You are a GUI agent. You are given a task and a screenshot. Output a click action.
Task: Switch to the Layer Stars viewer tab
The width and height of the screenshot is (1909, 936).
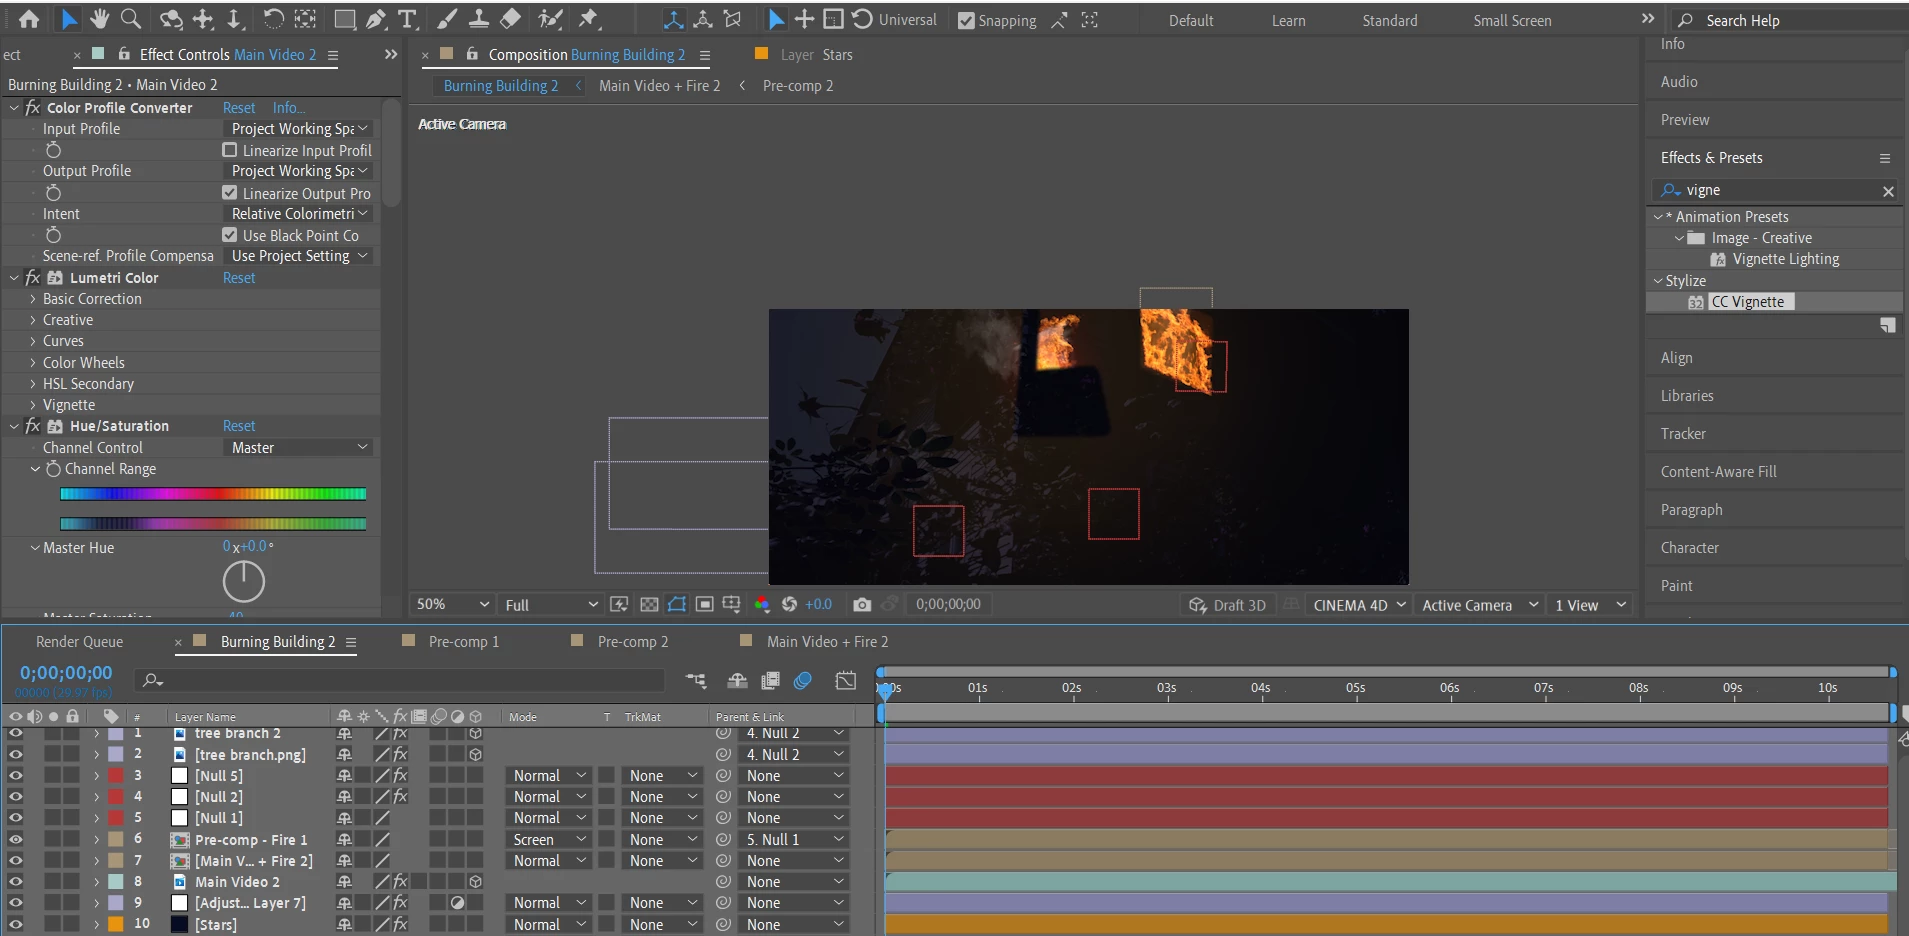point(816,55)
